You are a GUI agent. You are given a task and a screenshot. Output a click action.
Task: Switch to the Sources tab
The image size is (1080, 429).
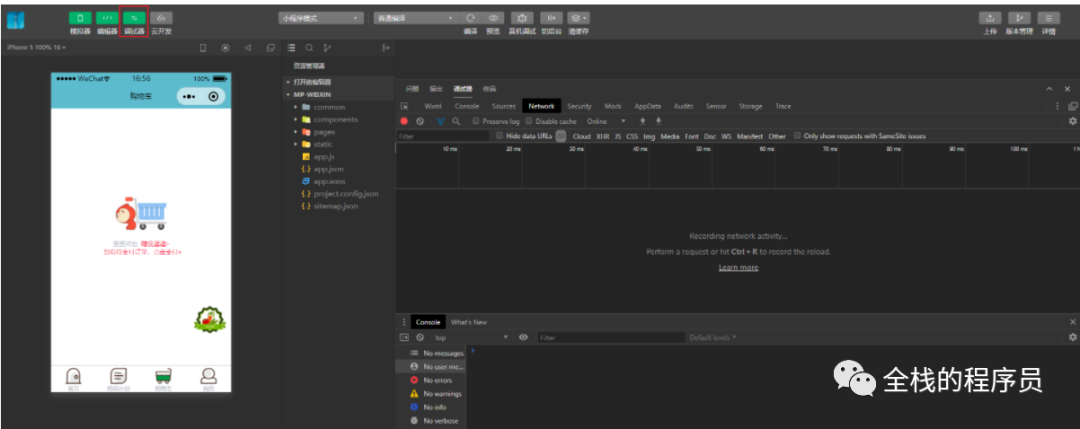click(503, 106)
